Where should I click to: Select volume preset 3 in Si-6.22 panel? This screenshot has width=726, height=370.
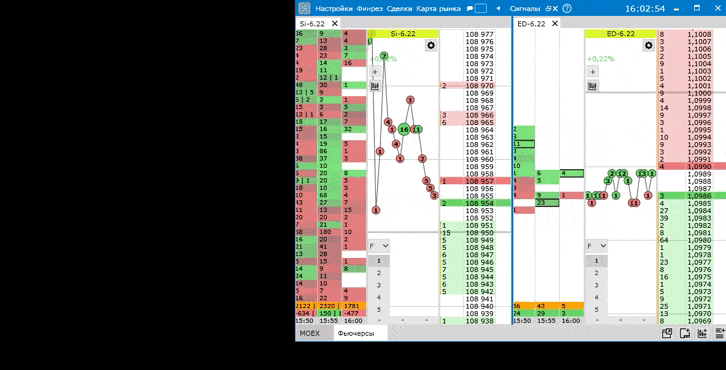click(x=379, y=285)
